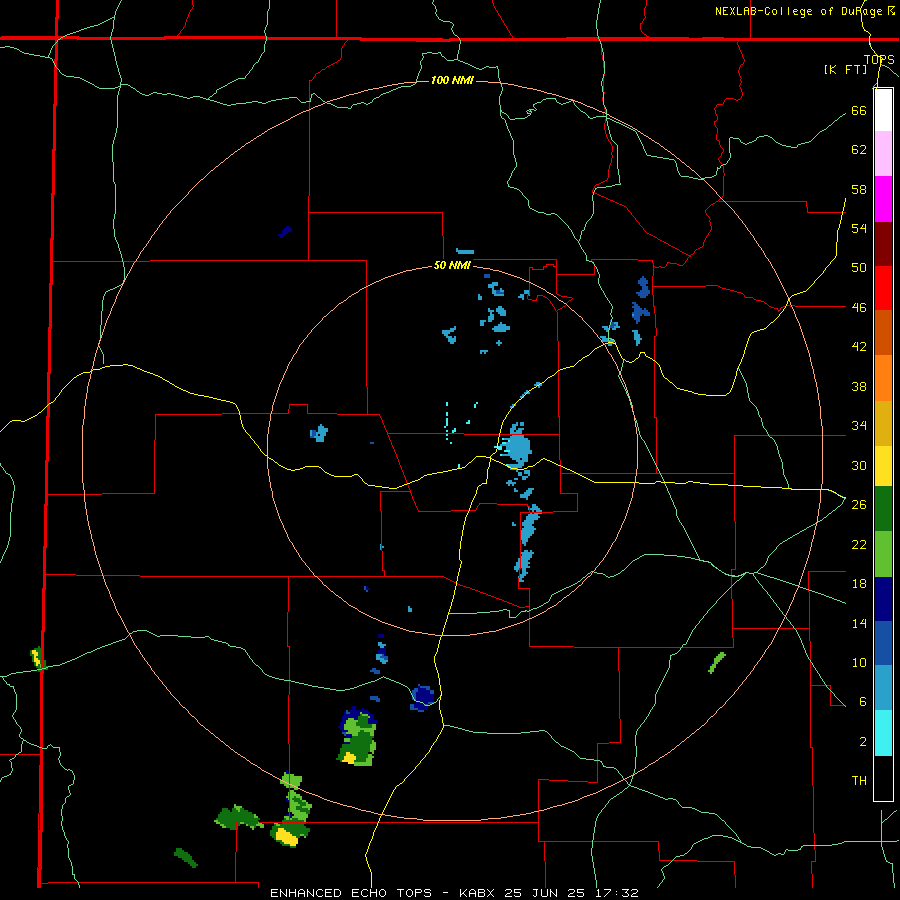Screen dimensions: 900x900
Task: Click the legend value '46'
Action: pos(859,307)
